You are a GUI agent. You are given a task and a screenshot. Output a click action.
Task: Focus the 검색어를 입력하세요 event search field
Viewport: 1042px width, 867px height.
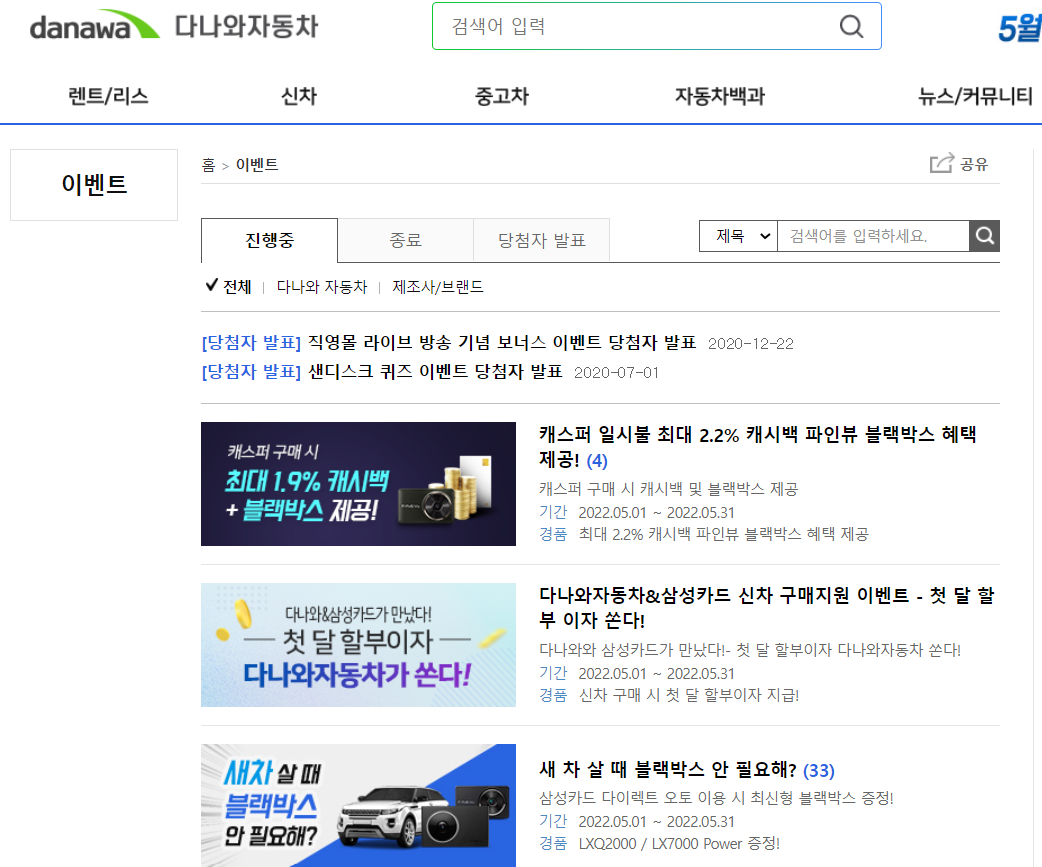(873, 236)
